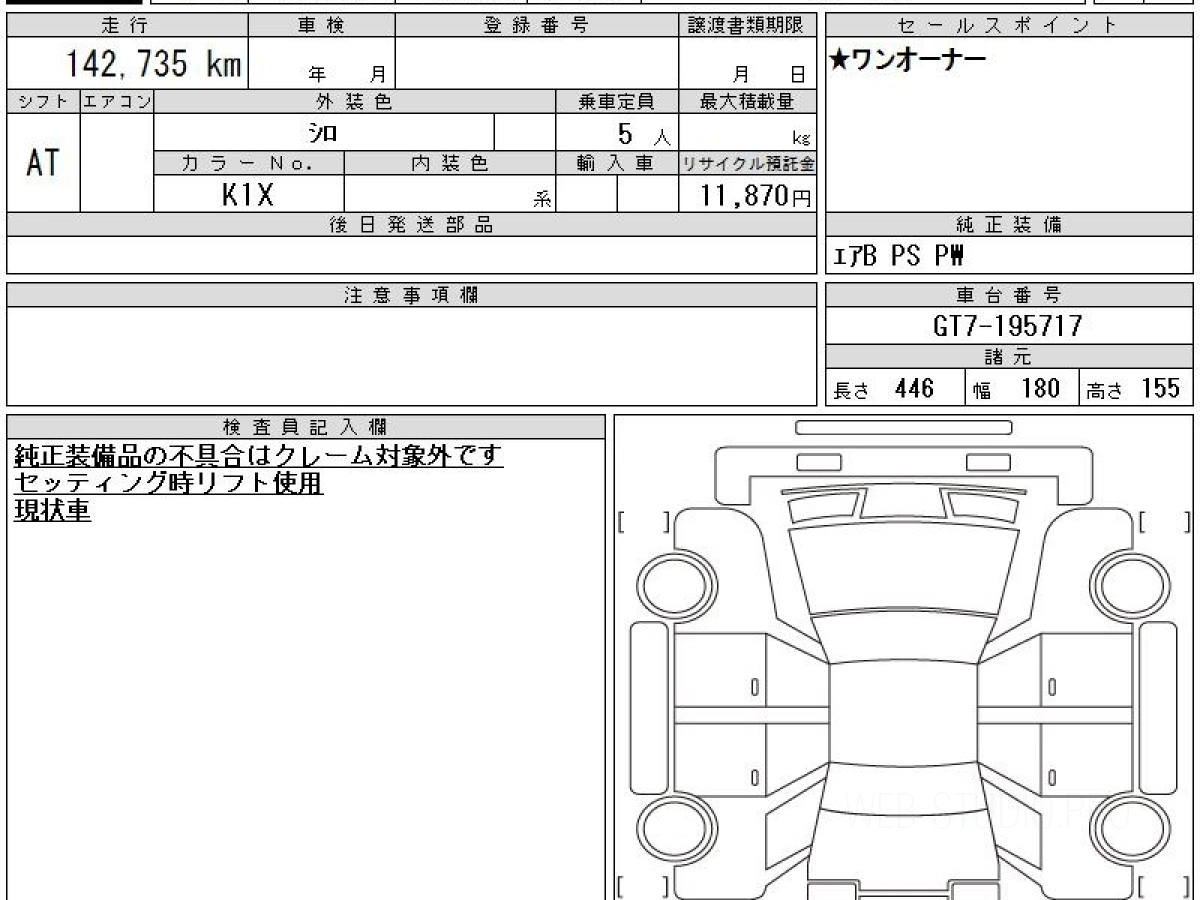Image resolution: width=1200 pixels, height=900 pixels.
Task: Click the エアコン header cell
Action: (x=117, y=101)
